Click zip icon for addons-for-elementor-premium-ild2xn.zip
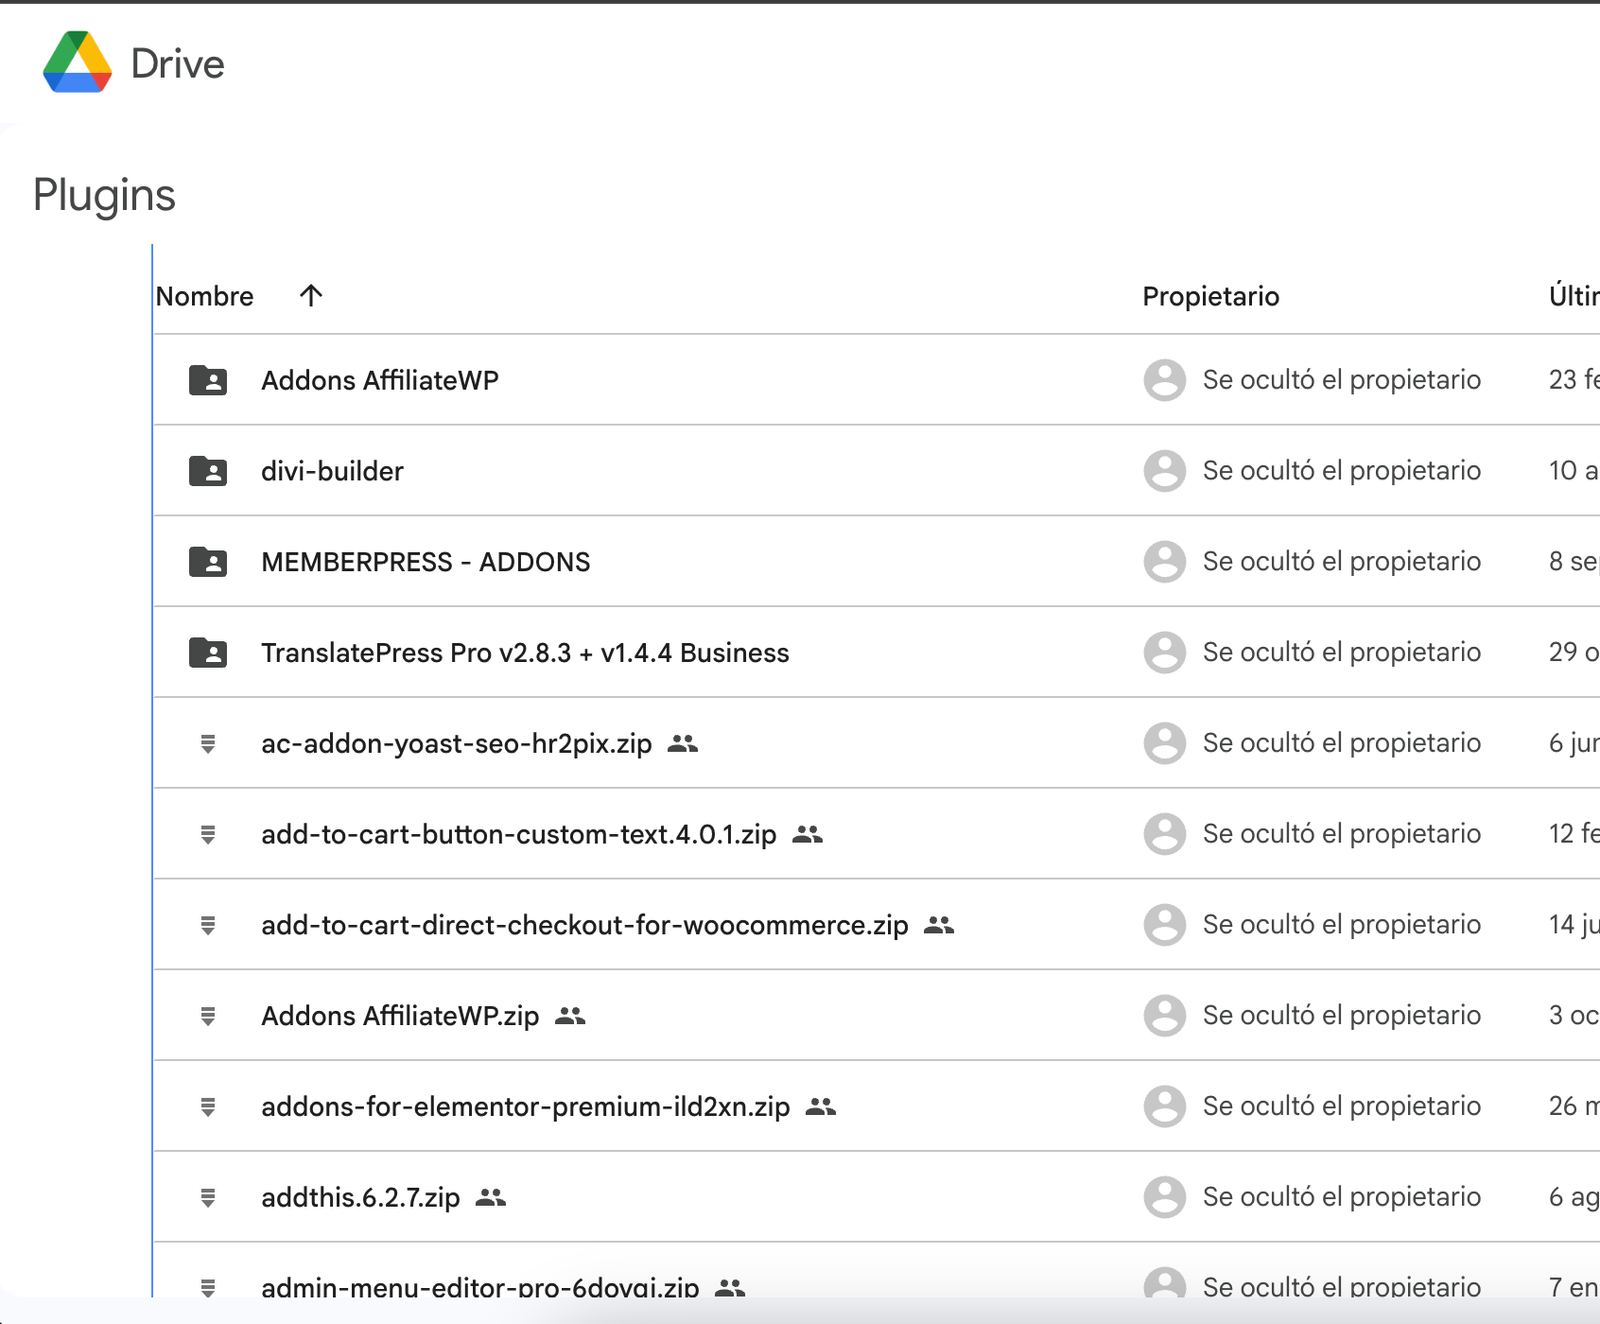 [208, 1107]
